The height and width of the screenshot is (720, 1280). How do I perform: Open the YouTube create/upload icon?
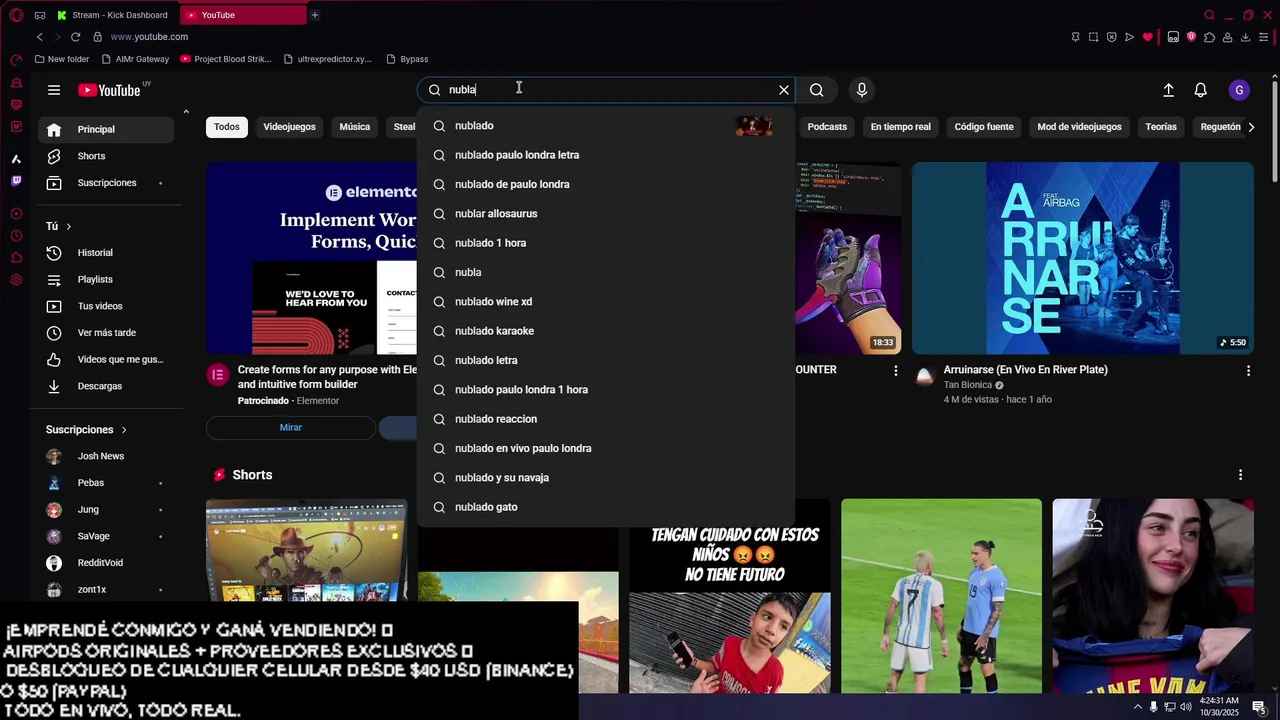click(x=1168, y=90)
